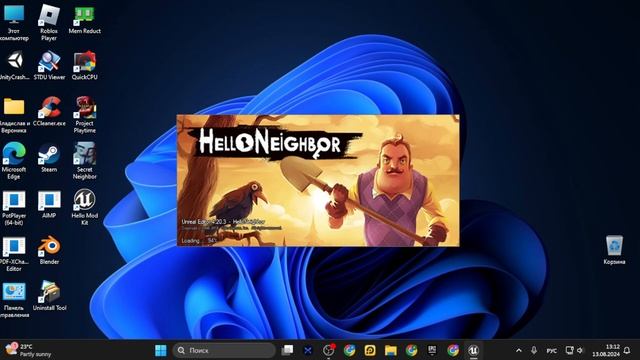Open the Mem Reduct shortcut
Viewport: 640px width, 360px height.
(84, 20)
